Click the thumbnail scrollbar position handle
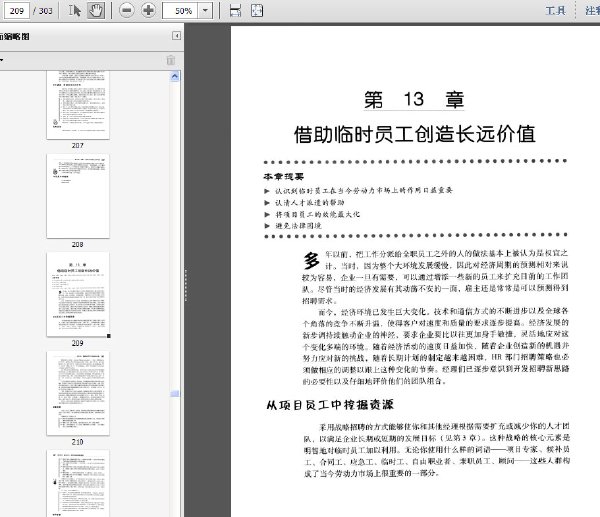The image size is (600, 517). tap(174, 393)
